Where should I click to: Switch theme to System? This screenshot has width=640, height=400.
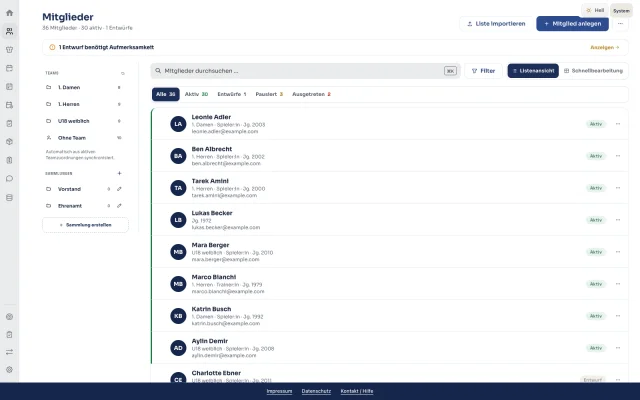tap(621, 11)
